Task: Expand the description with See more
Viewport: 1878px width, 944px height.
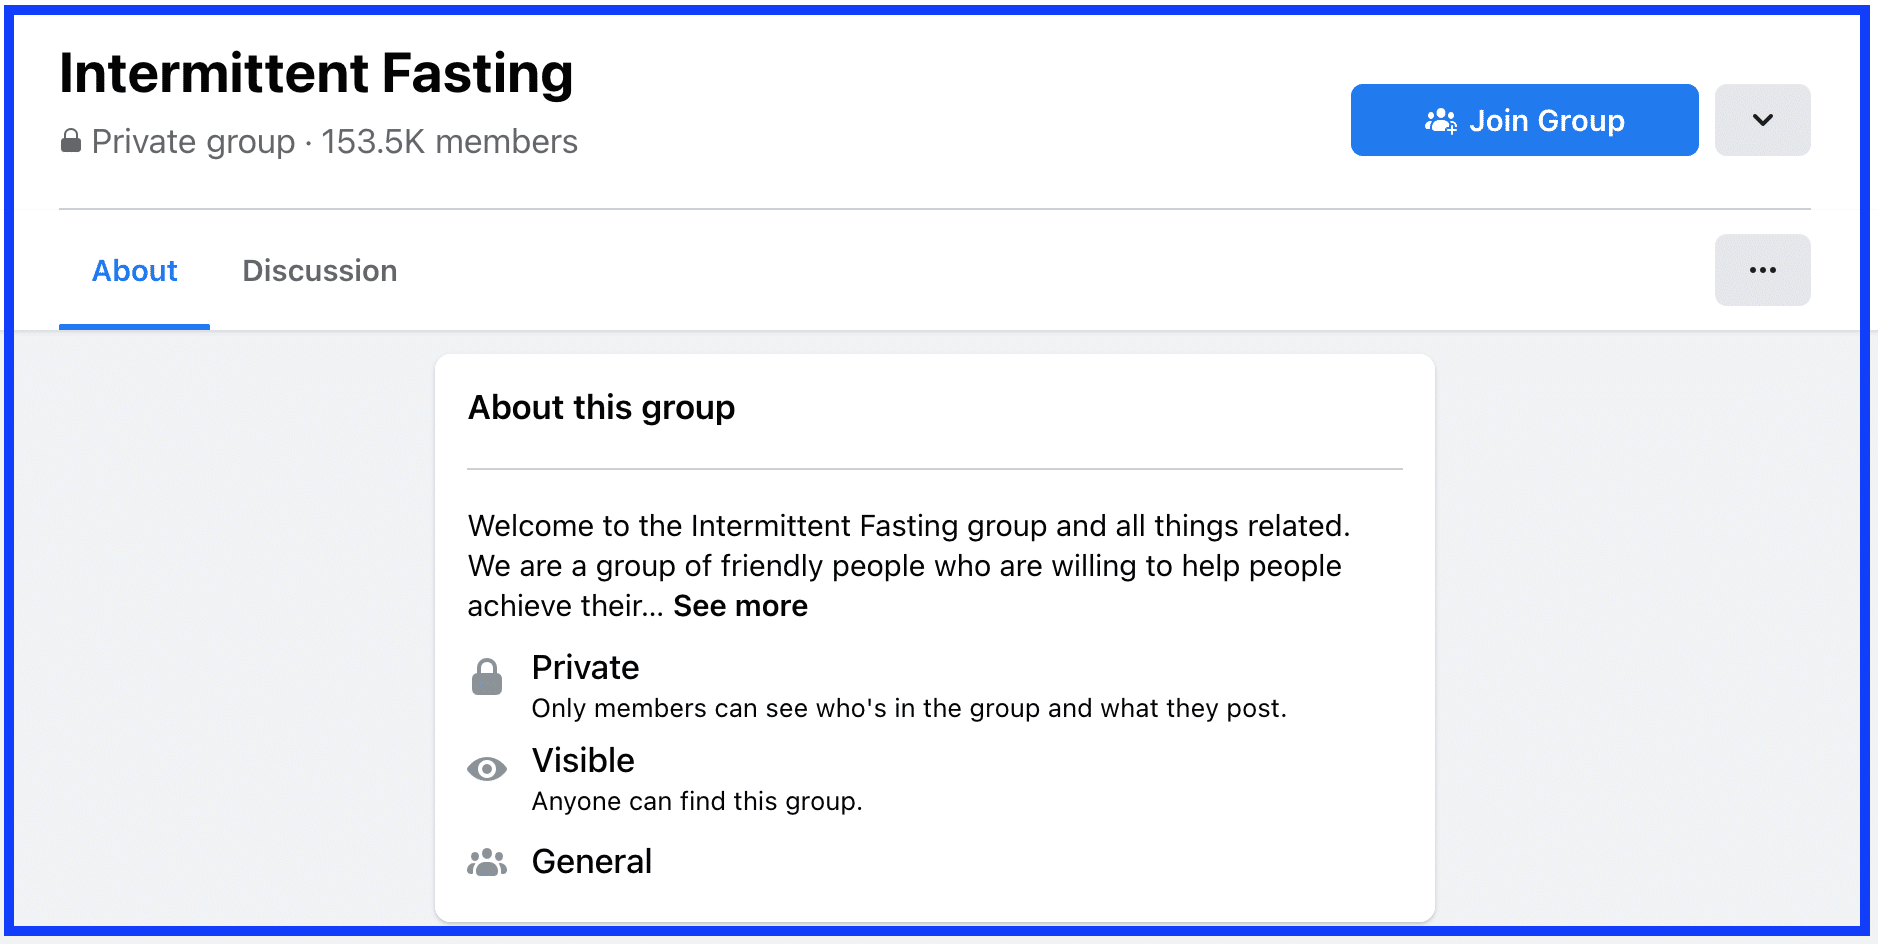Action: point(740,606)
